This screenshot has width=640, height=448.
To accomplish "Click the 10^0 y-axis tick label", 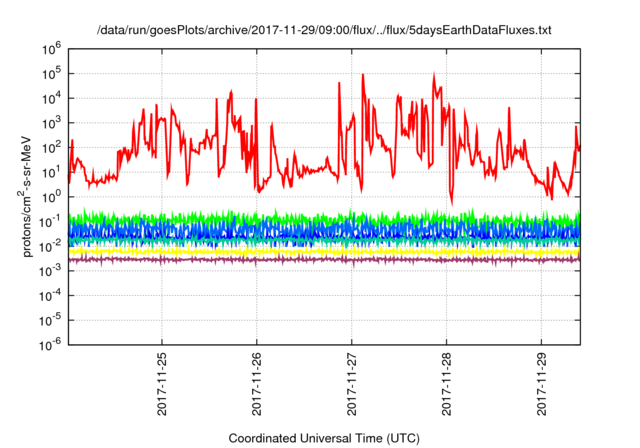I will [51, 197].
